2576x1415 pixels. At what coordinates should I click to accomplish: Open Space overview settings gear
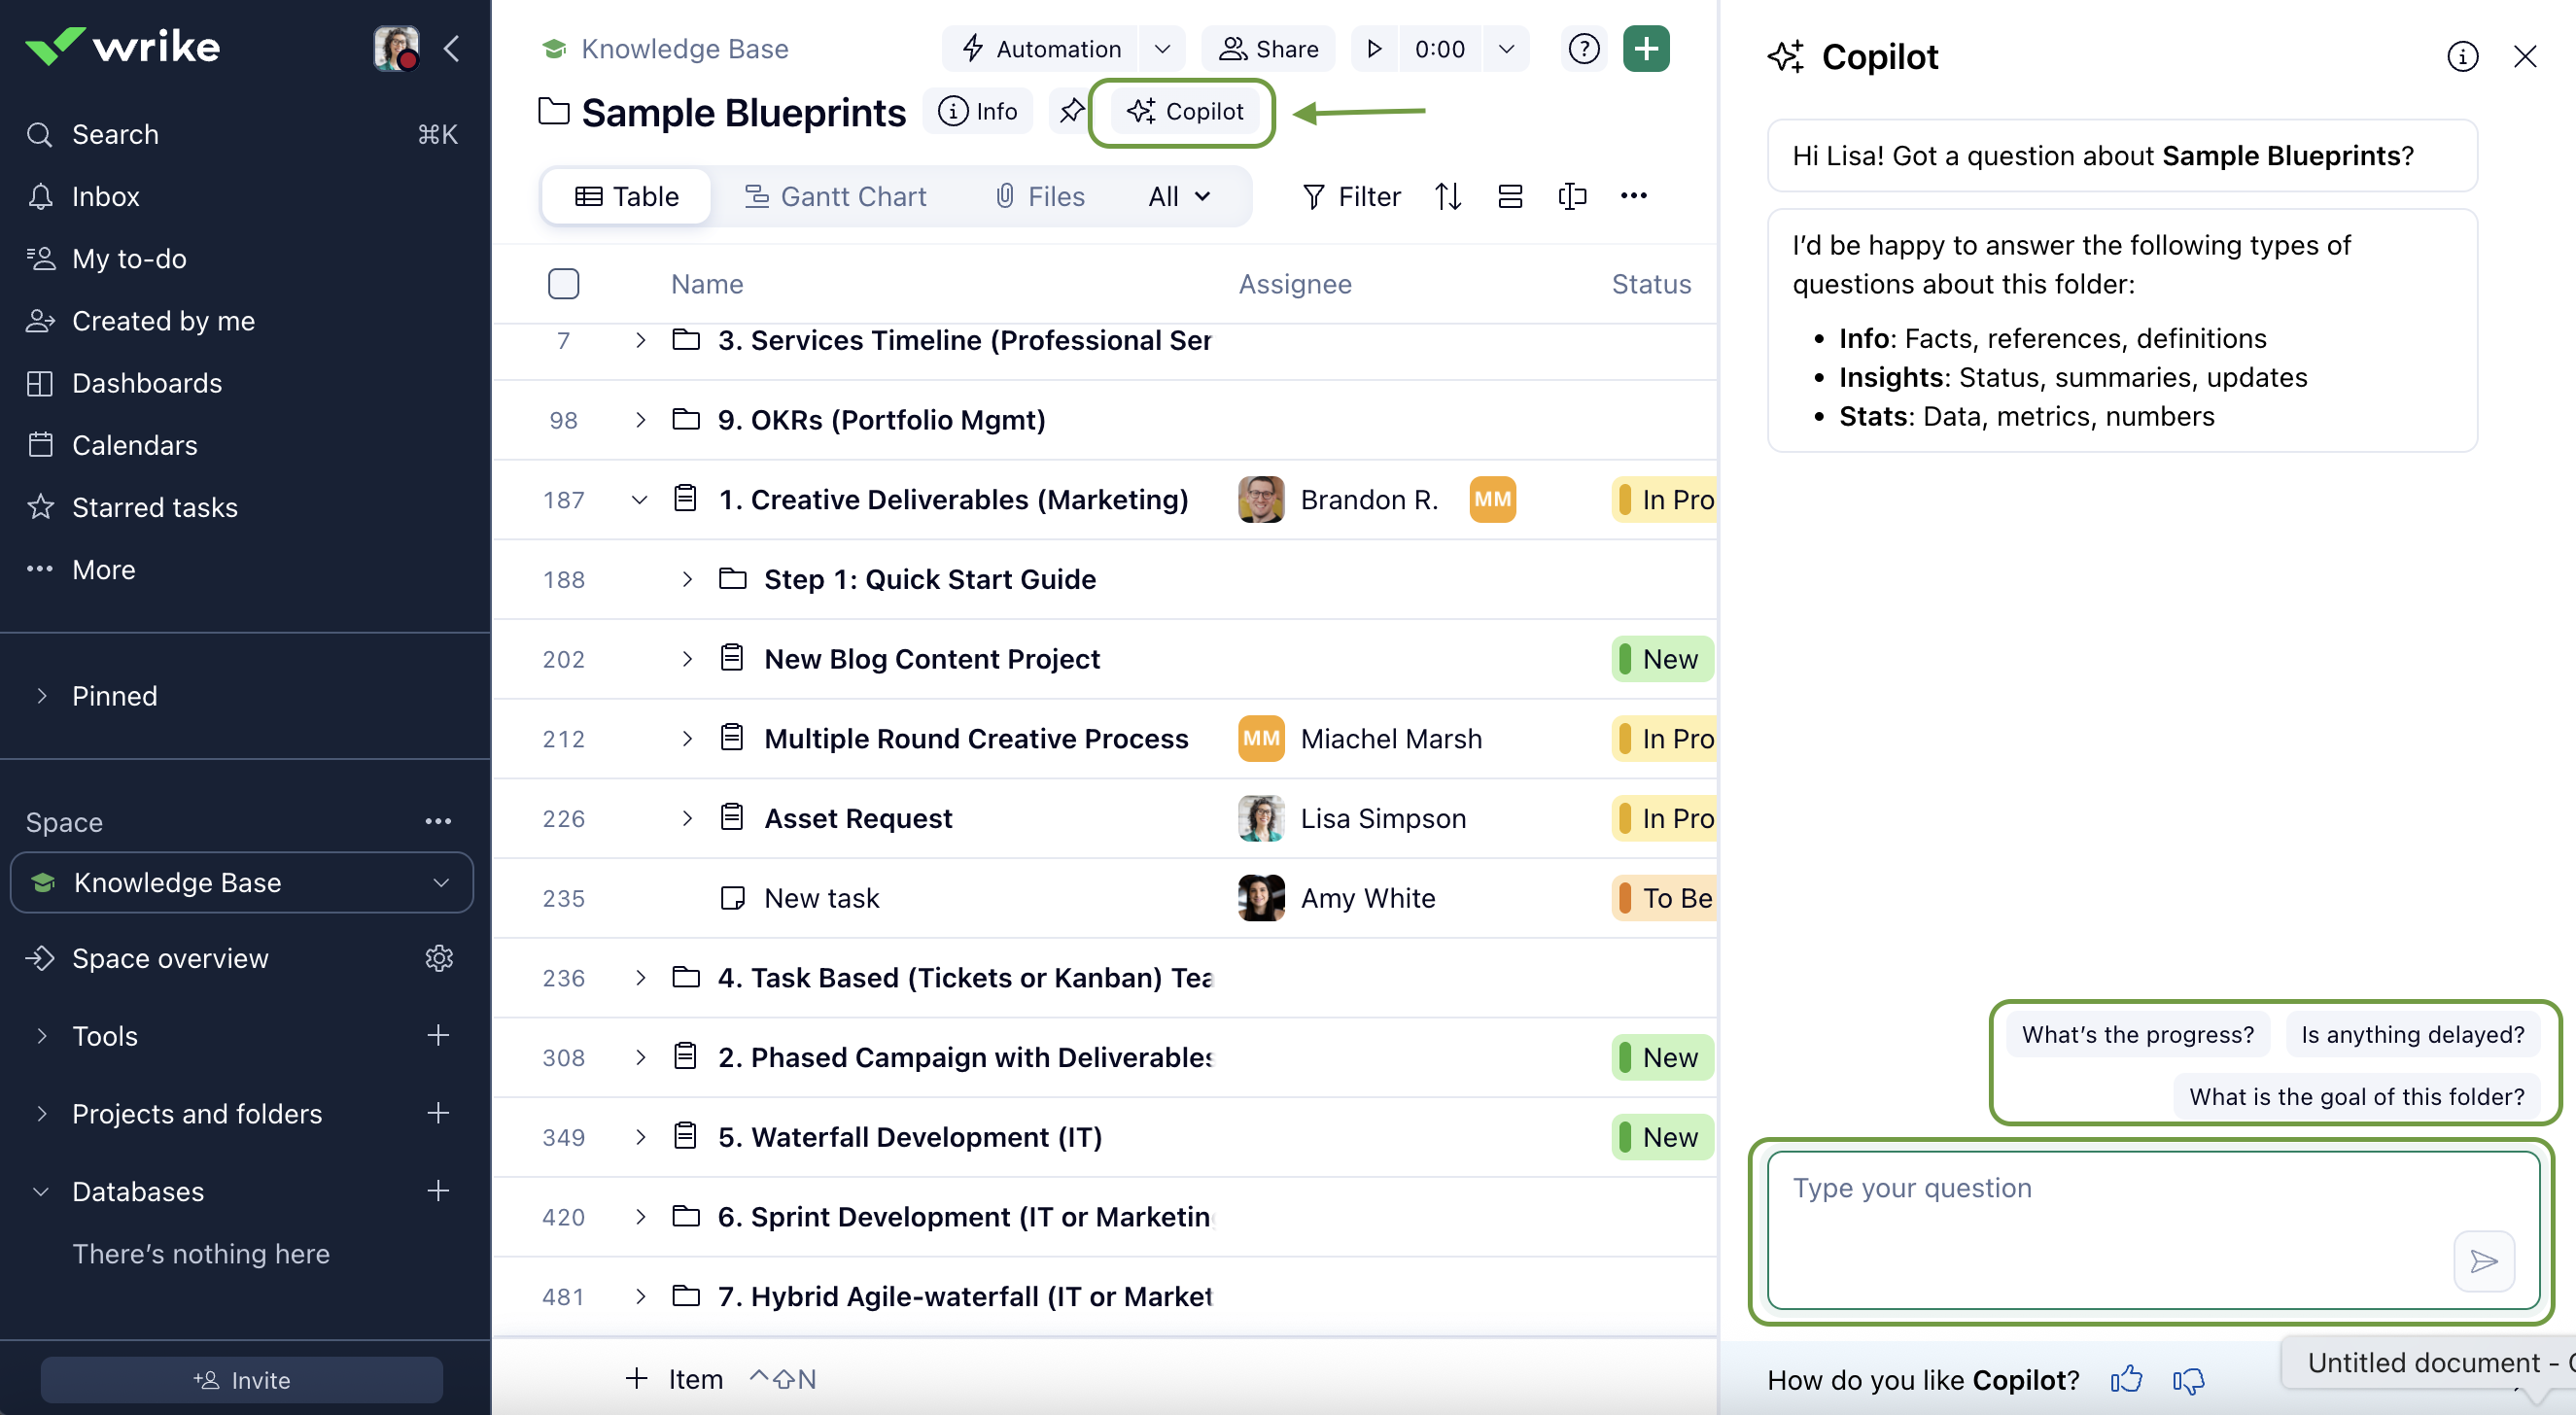pyautogui.click(x=439, y=957)
